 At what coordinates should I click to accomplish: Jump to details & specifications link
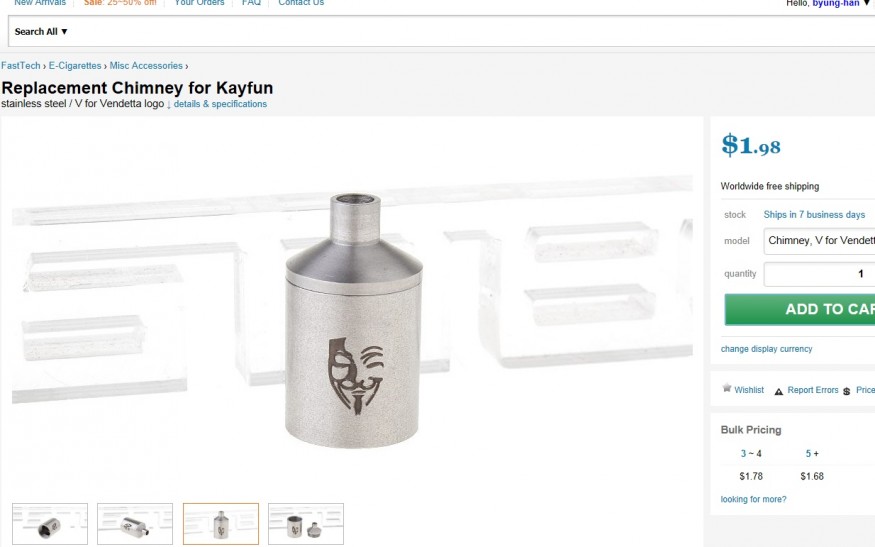[x=220, y=104]
